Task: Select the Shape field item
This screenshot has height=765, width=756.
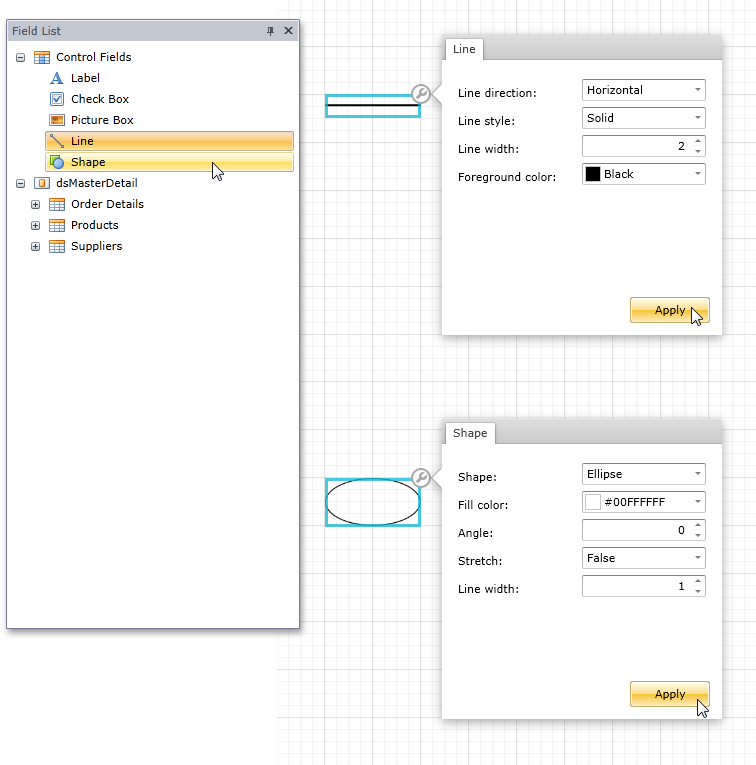Action: [169, 162]
